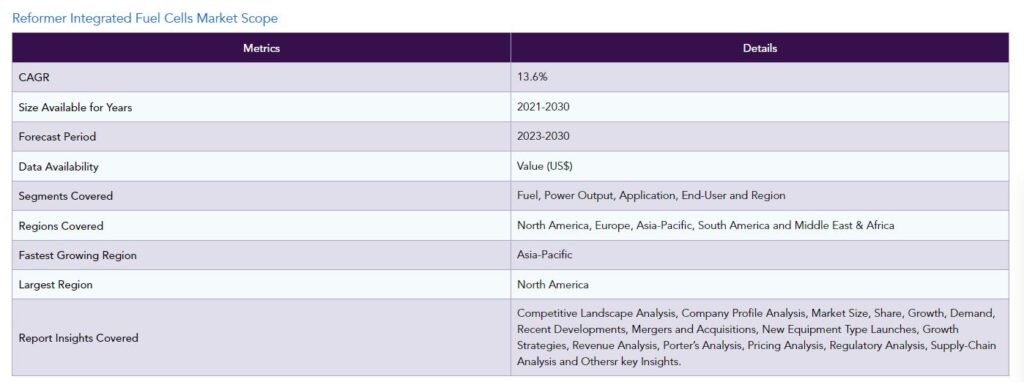Click the CAGR row label
The width and height of the screenshot is (1024, 382).
[x=35, y=77]
